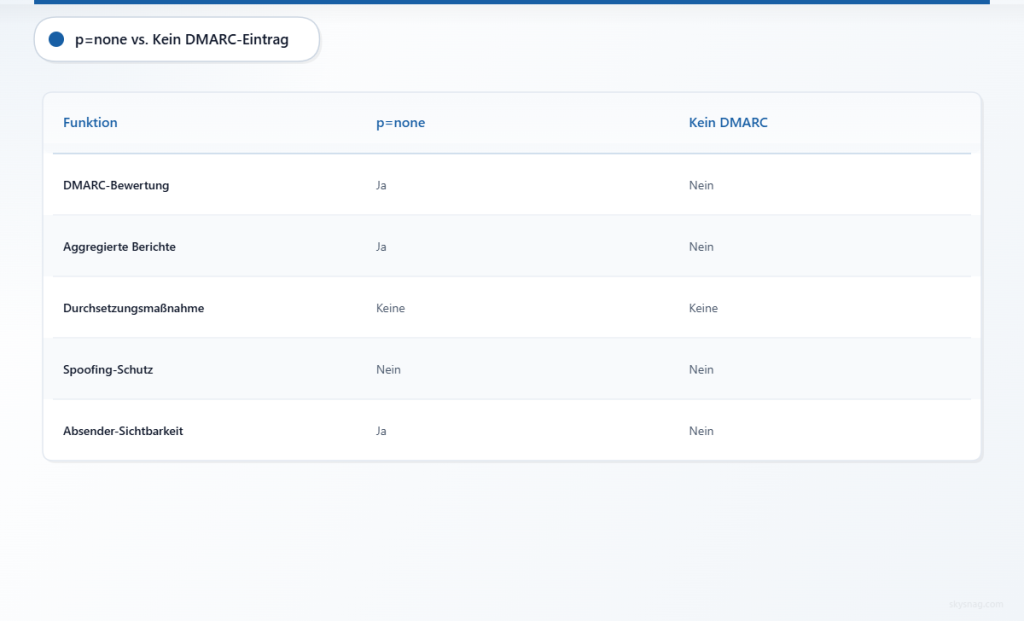Viewport: 1024px width, 621px height.
Task: Select the 'Absender-Sichtbarkeit' row label
Action: click(123, 431)
